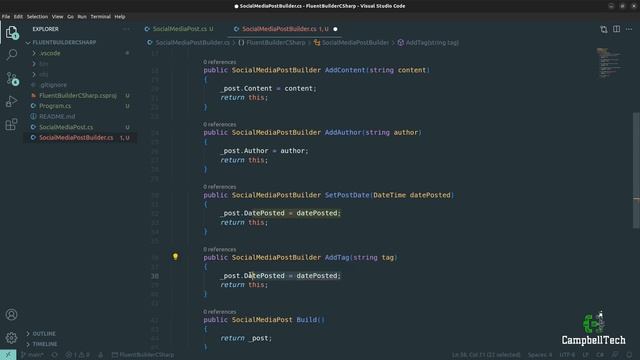The width and height of the screenshot is (640, 360).
Task: Click the SocialMediaPostBuilder class breadcrumb
Action: [x=355, y=42]
